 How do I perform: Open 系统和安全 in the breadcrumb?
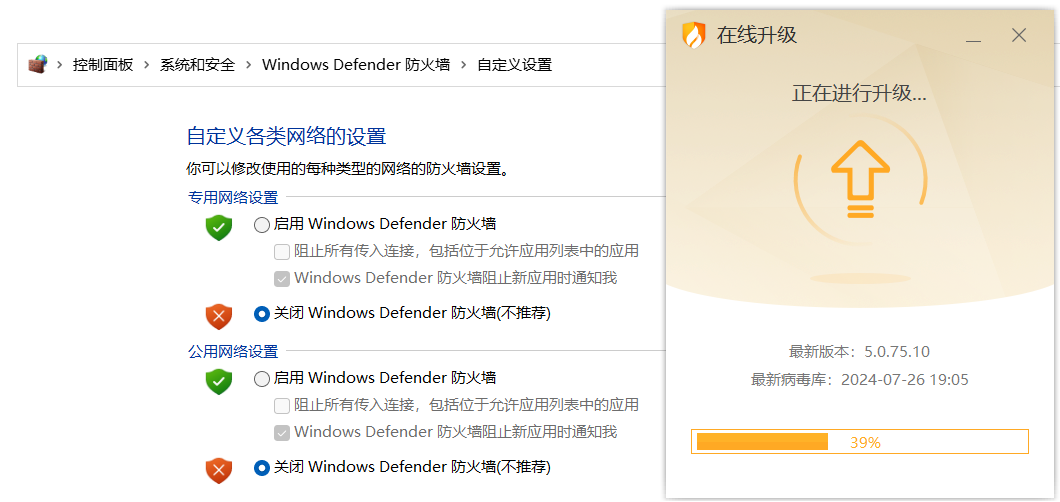pos(197,65)
